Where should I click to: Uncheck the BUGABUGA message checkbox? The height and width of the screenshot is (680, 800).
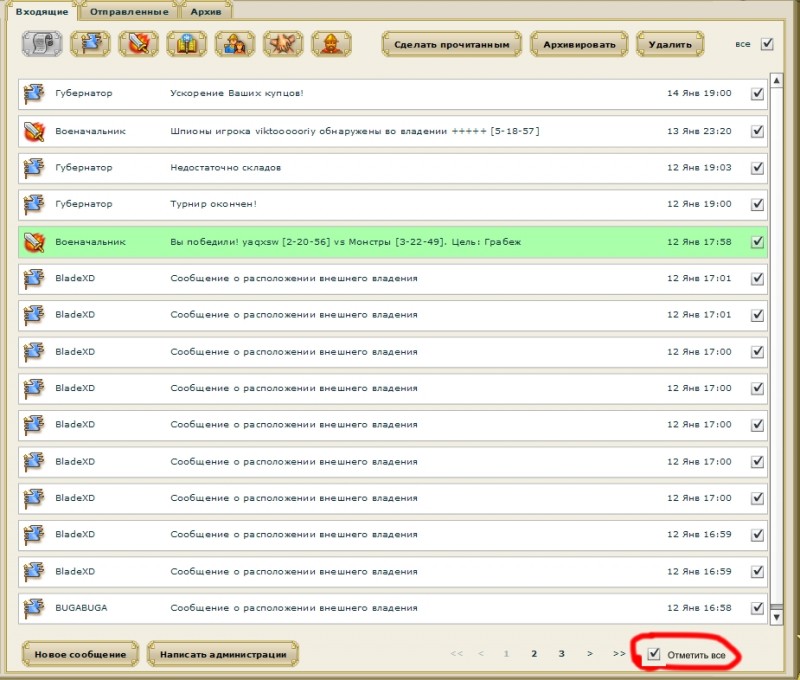point(758,608)
